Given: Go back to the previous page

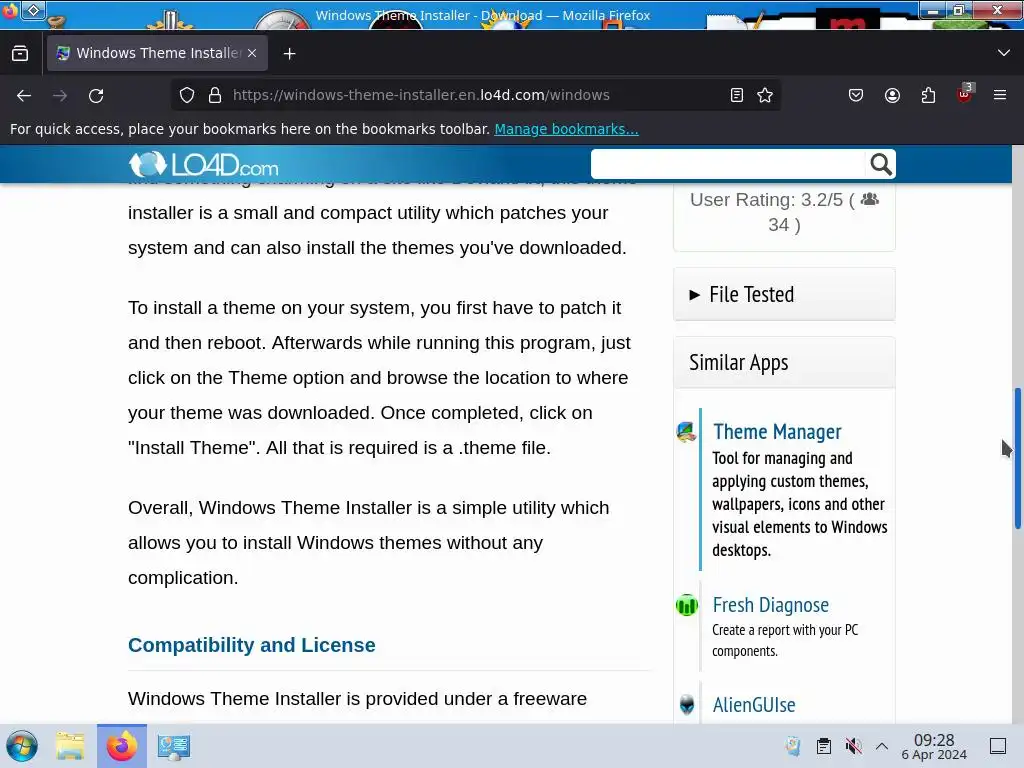Looking at the screenshot, I should click(x=24, y=95).
